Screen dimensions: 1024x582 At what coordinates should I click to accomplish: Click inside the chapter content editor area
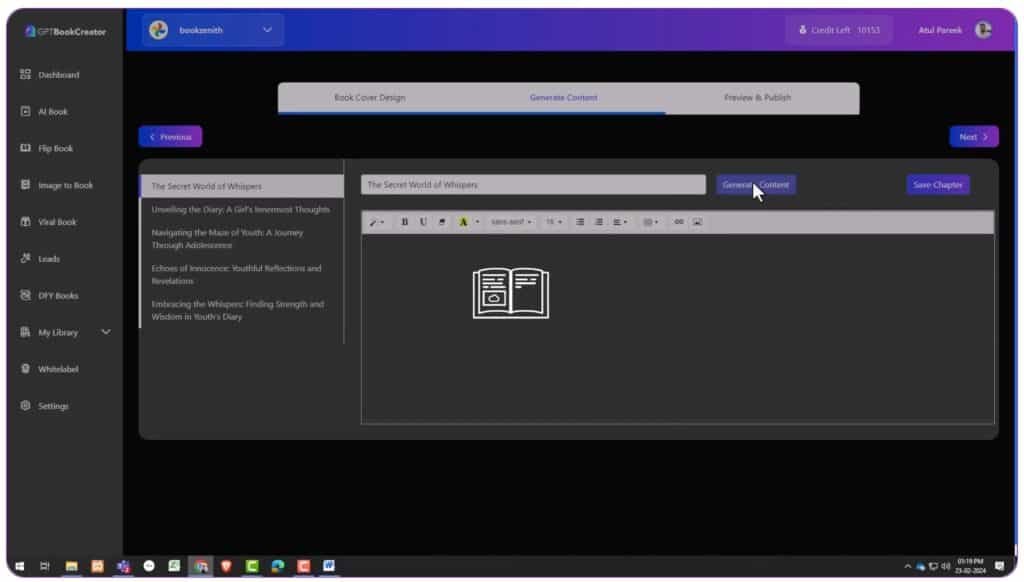[x=677, y=329]
